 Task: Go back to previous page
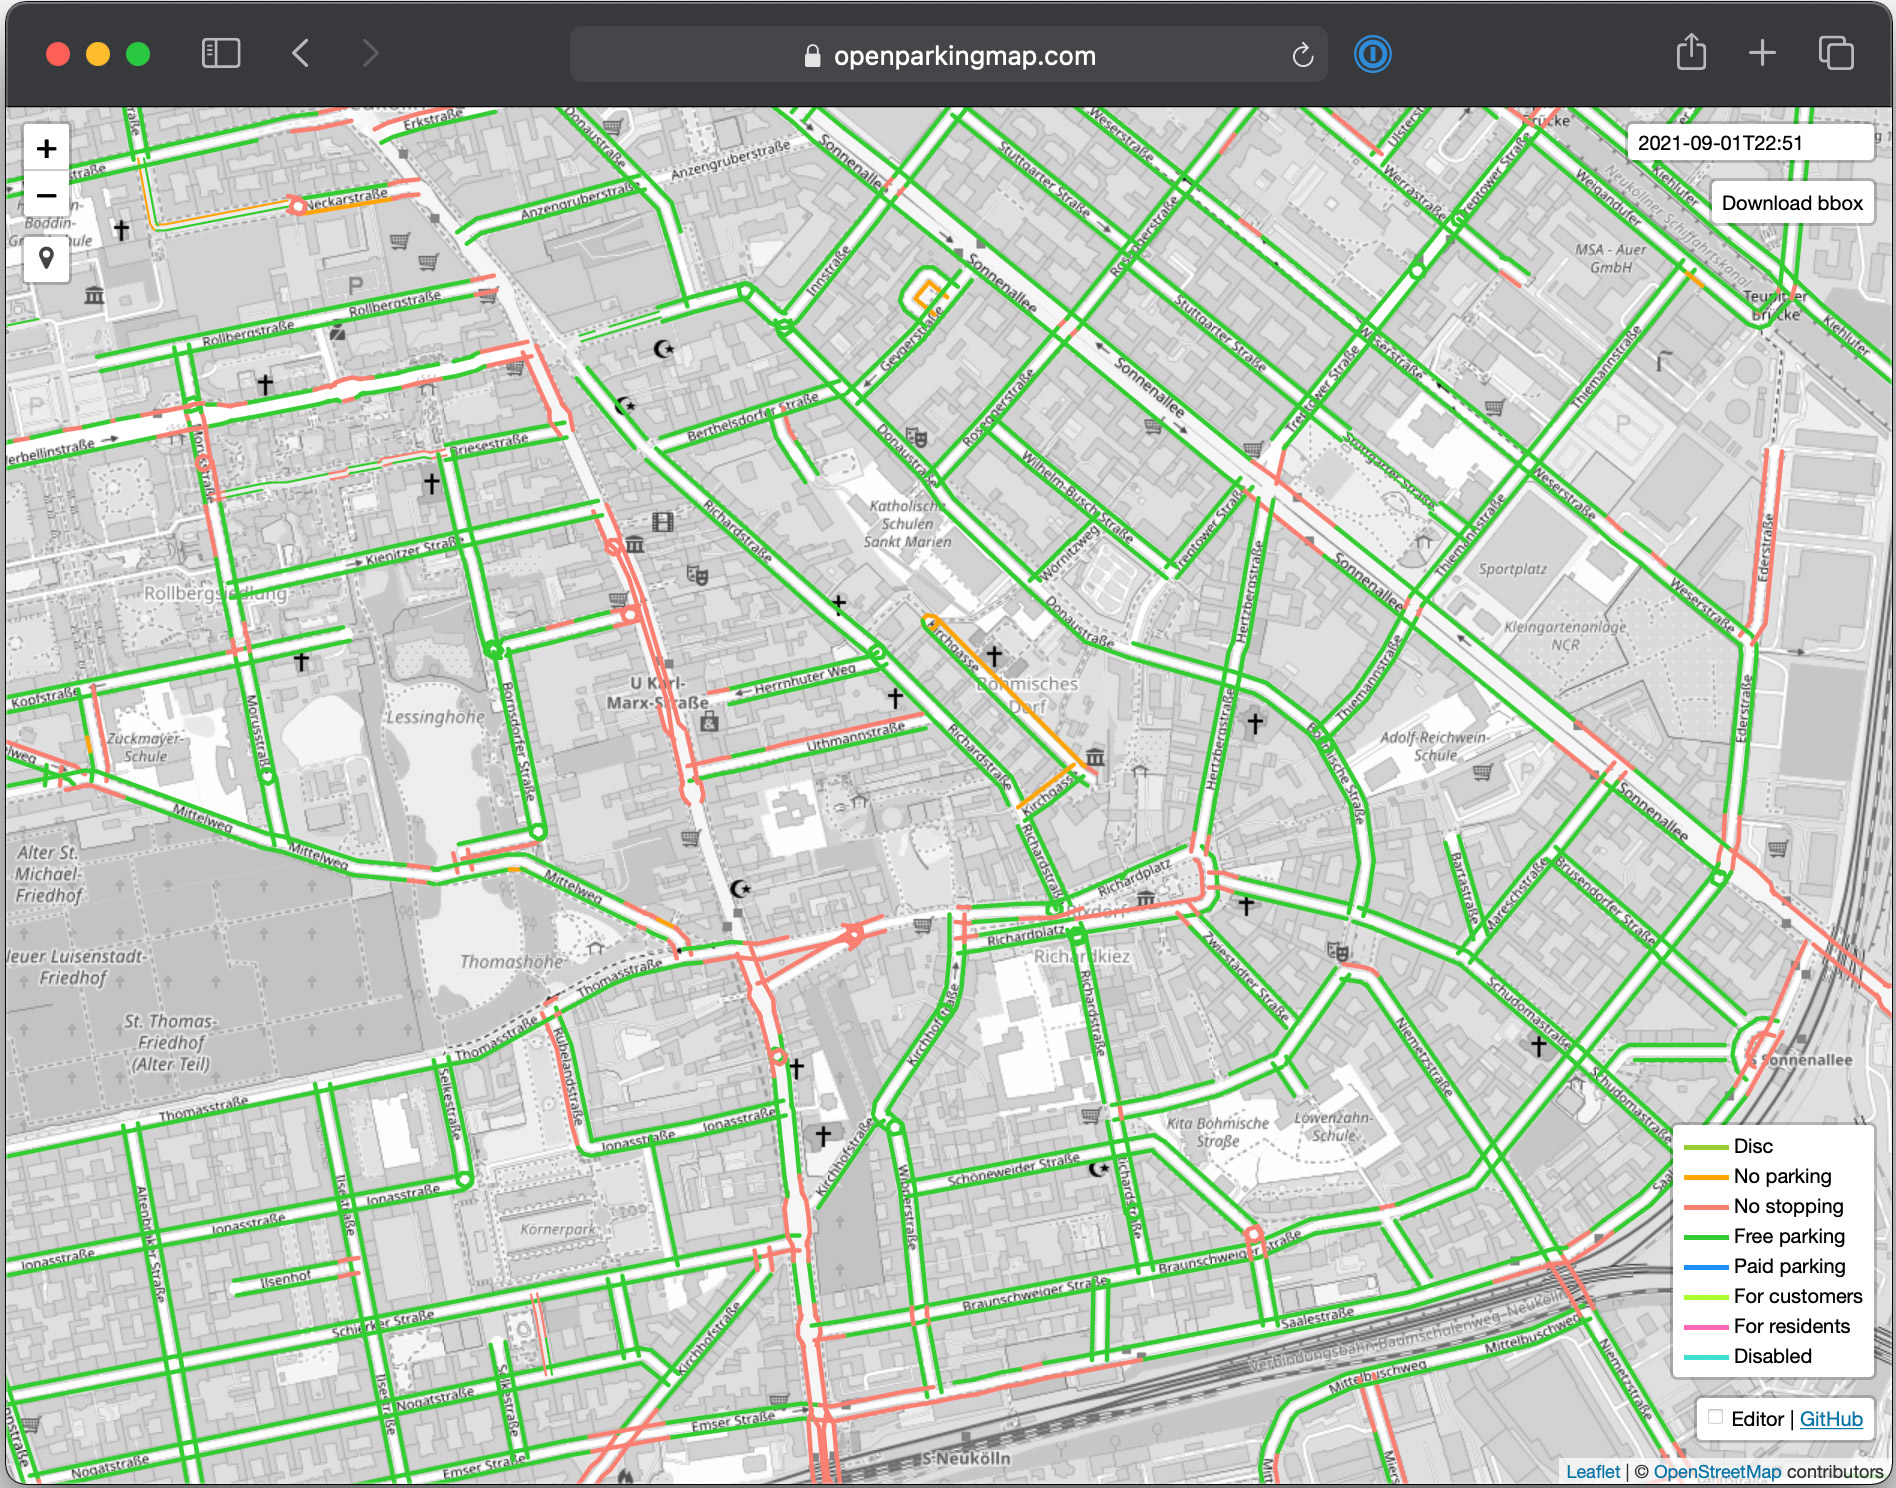(300, 53)
